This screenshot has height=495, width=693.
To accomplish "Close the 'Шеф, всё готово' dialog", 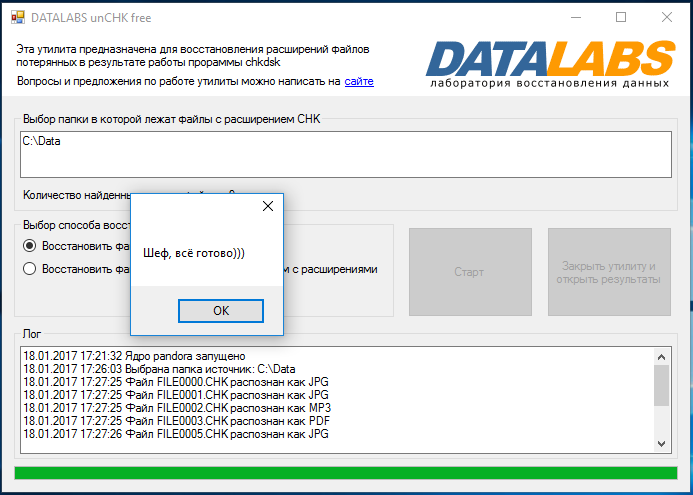I will (268, 206).
